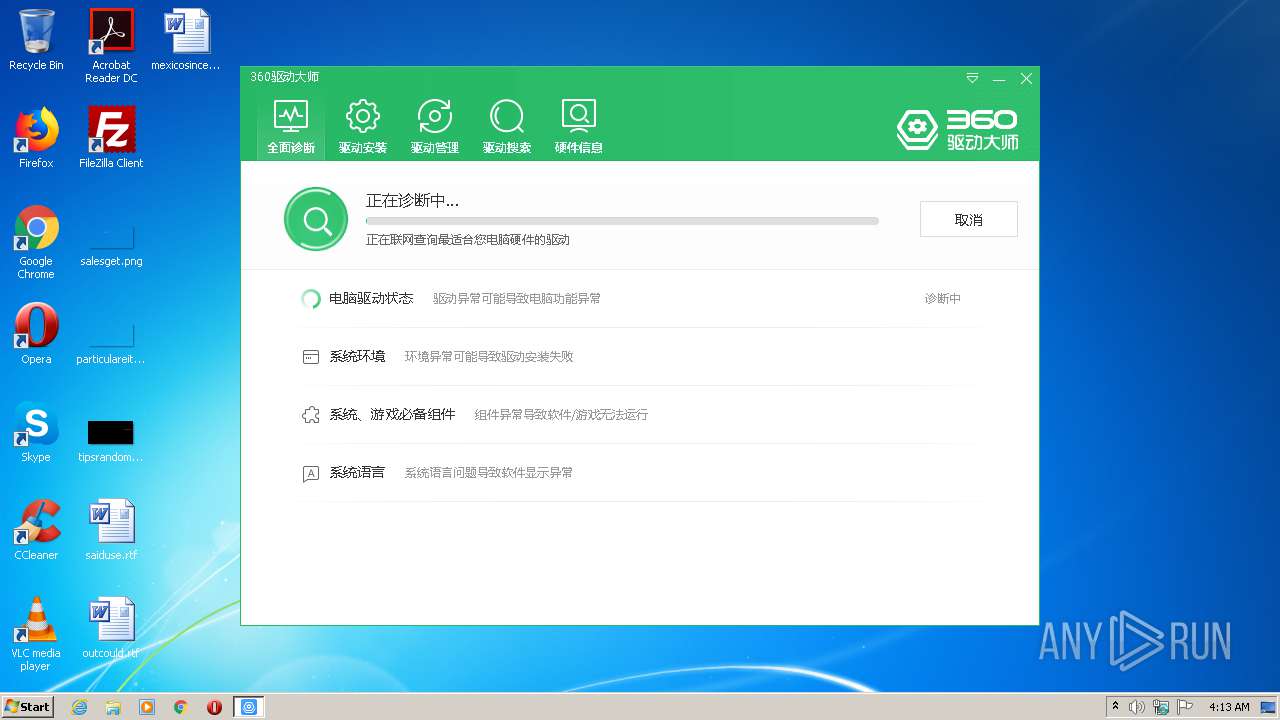Minimize the 360驱动大师 window

click(x=999, y=78)
